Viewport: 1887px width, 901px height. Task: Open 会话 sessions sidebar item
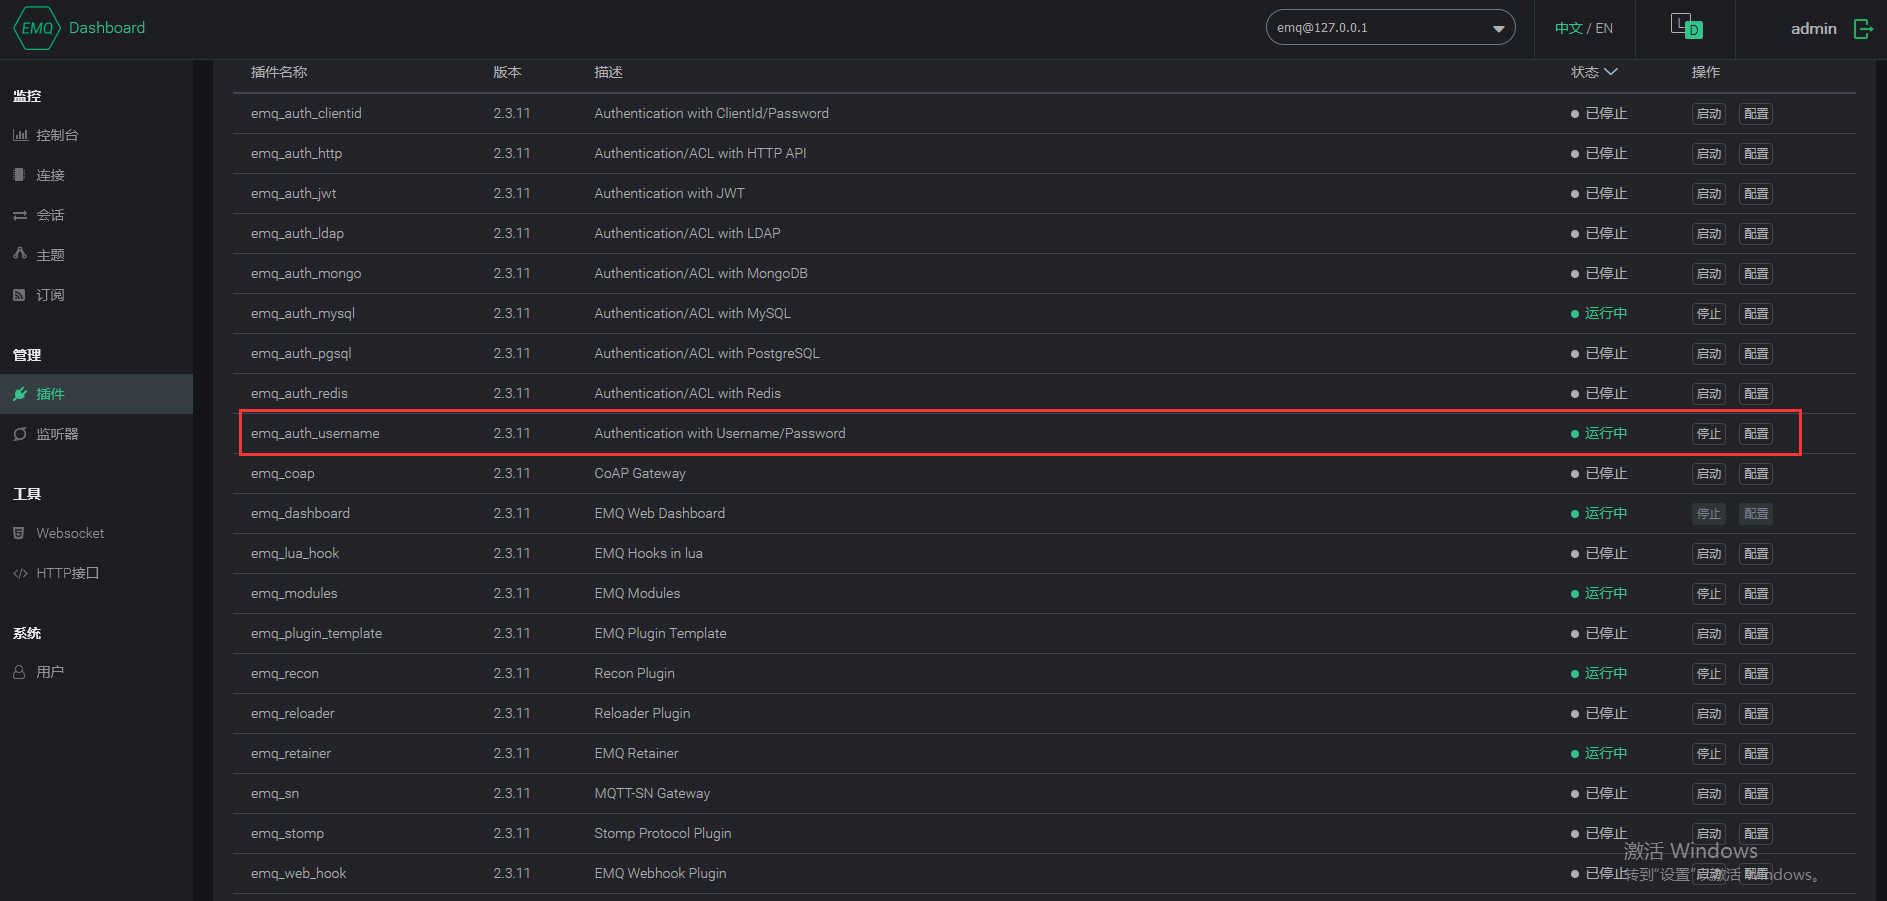[x=96, y=215]
